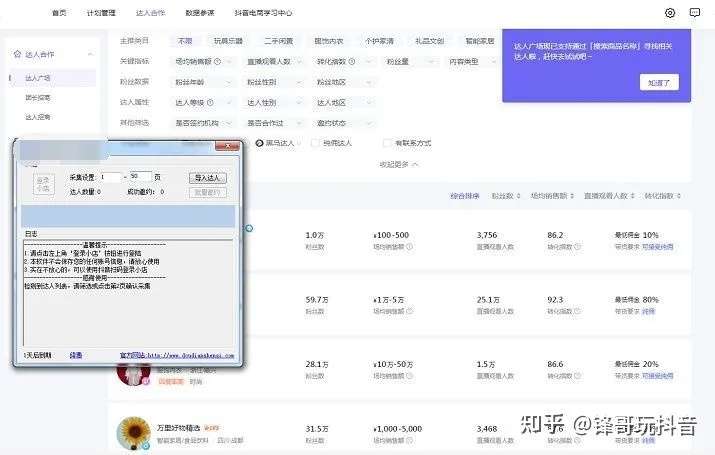
Task: Select the 礼品文创 category chip
Action: click(x=429, y=41)
